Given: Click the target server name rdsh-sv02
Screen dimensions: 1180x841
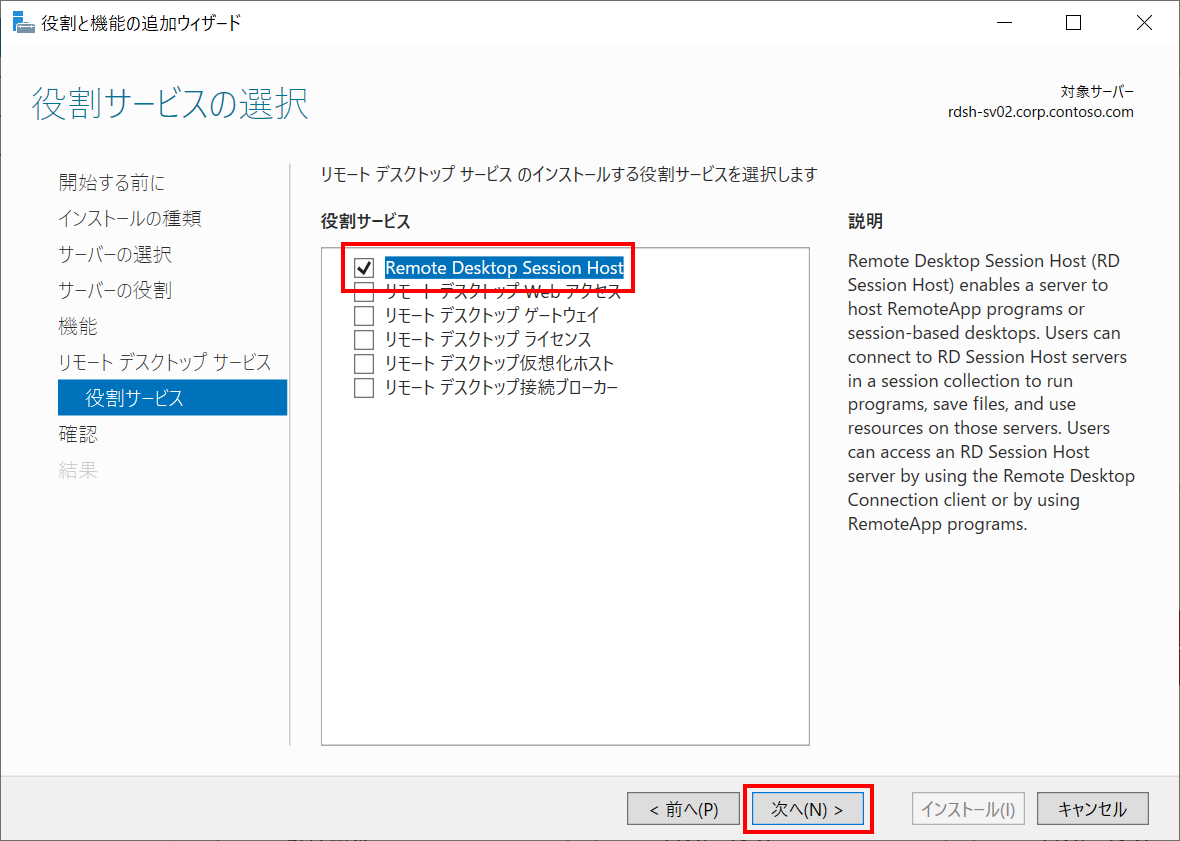Looking at the screenshot, I should pyautogui.click(x=1040, y=112).
